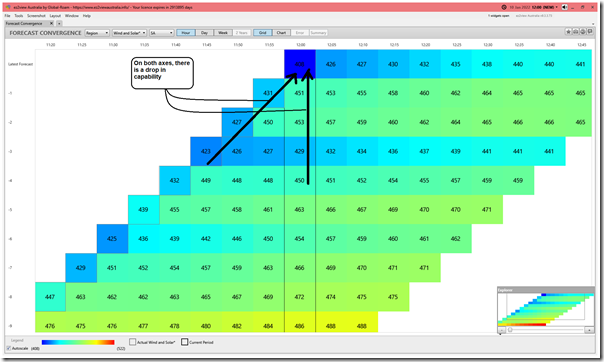Switch view to Chart
The image size is (604, 362).
click(281, 33)
